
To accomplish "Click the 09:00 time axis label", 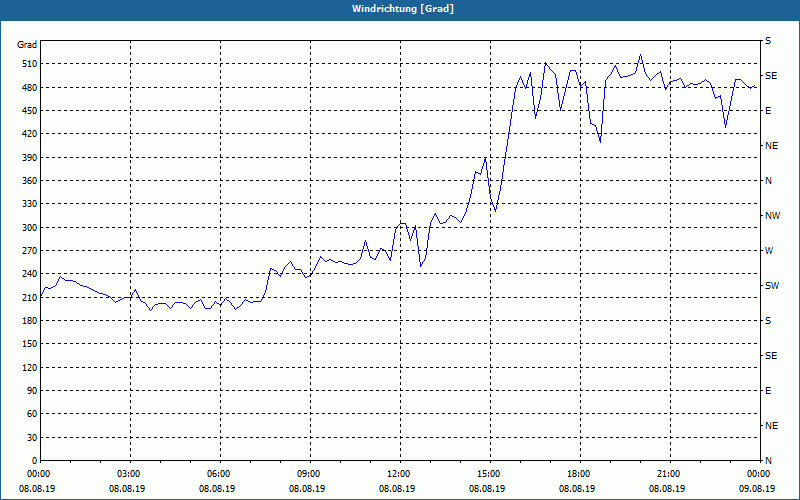I will pos(310,473).
